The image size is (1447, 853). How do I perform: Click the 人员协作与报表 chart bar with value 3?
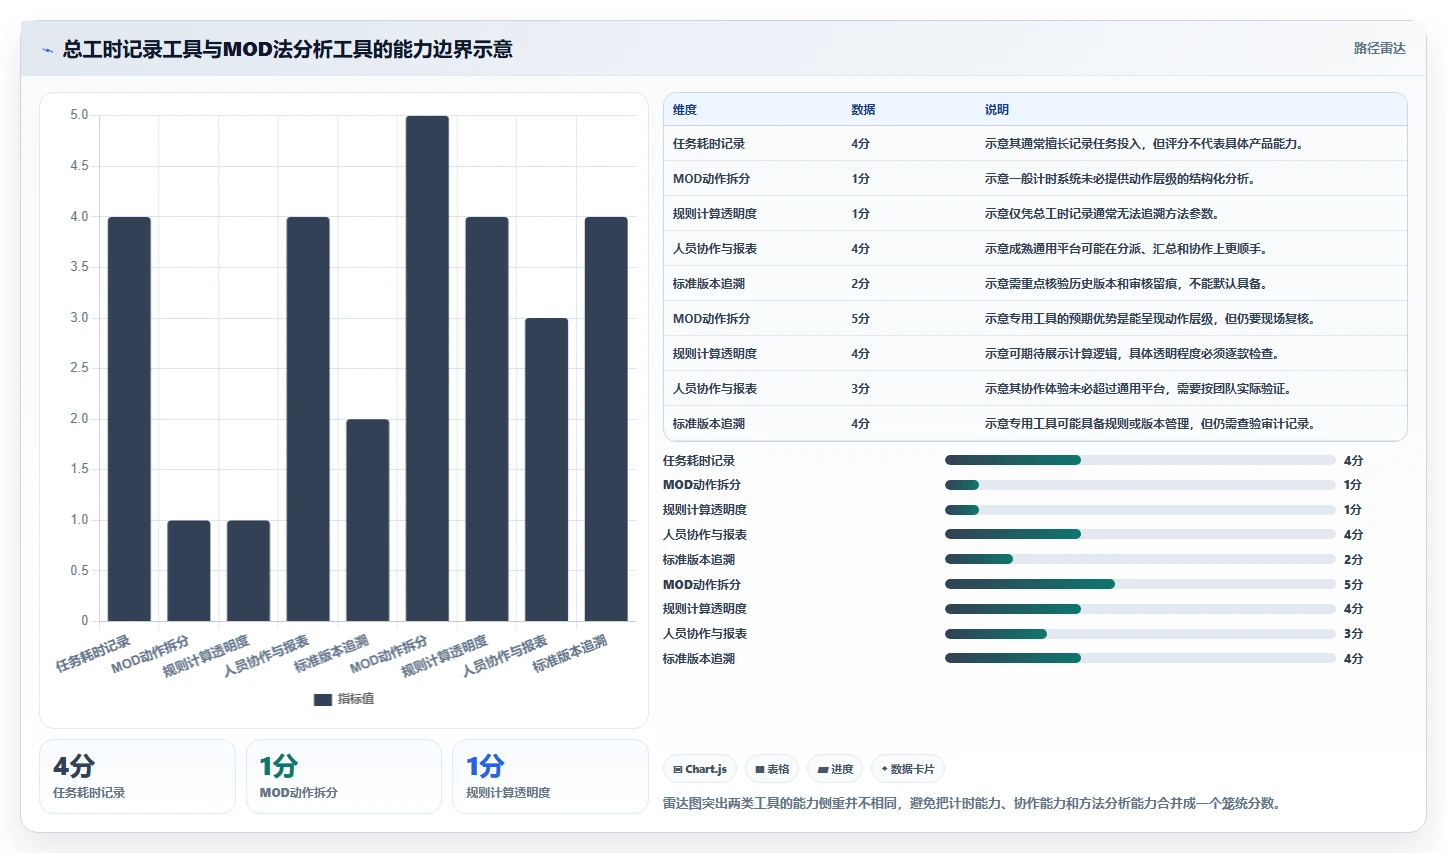pyautogui.click(x=546, y=470)
